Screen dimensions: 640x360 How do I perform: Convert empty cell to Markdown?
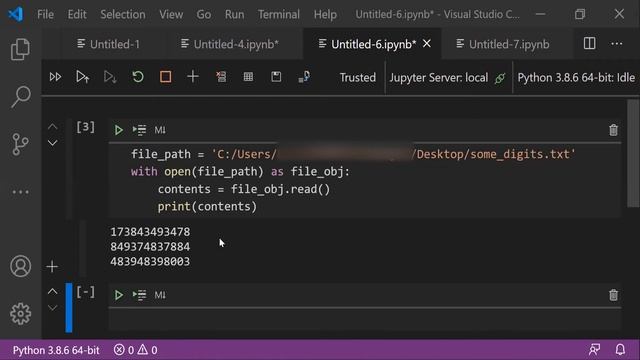click(160, 295)
